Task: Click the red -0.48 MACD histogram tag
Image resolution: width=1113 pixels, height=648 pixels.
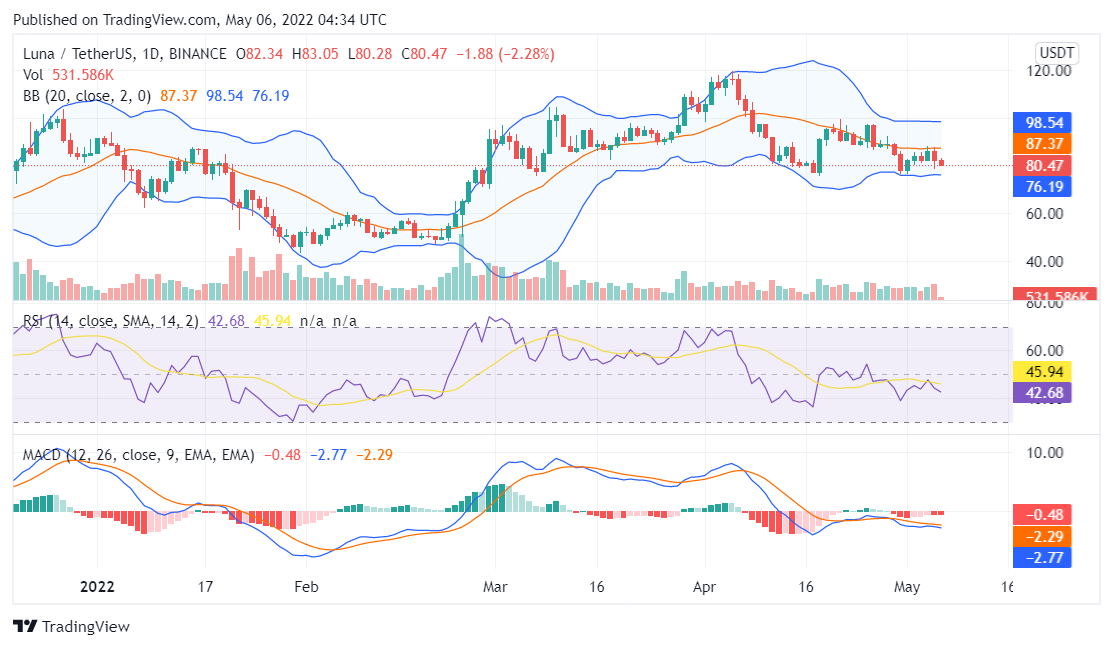Action: pos(1042,514)
